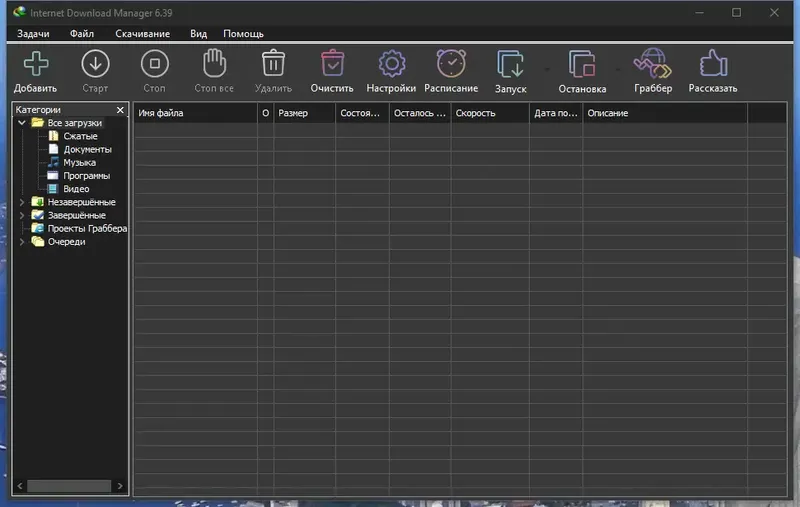Expand the Очереди tree node
Image resolution: width=800 pixels, height=507 pixels.
(22, 242)
